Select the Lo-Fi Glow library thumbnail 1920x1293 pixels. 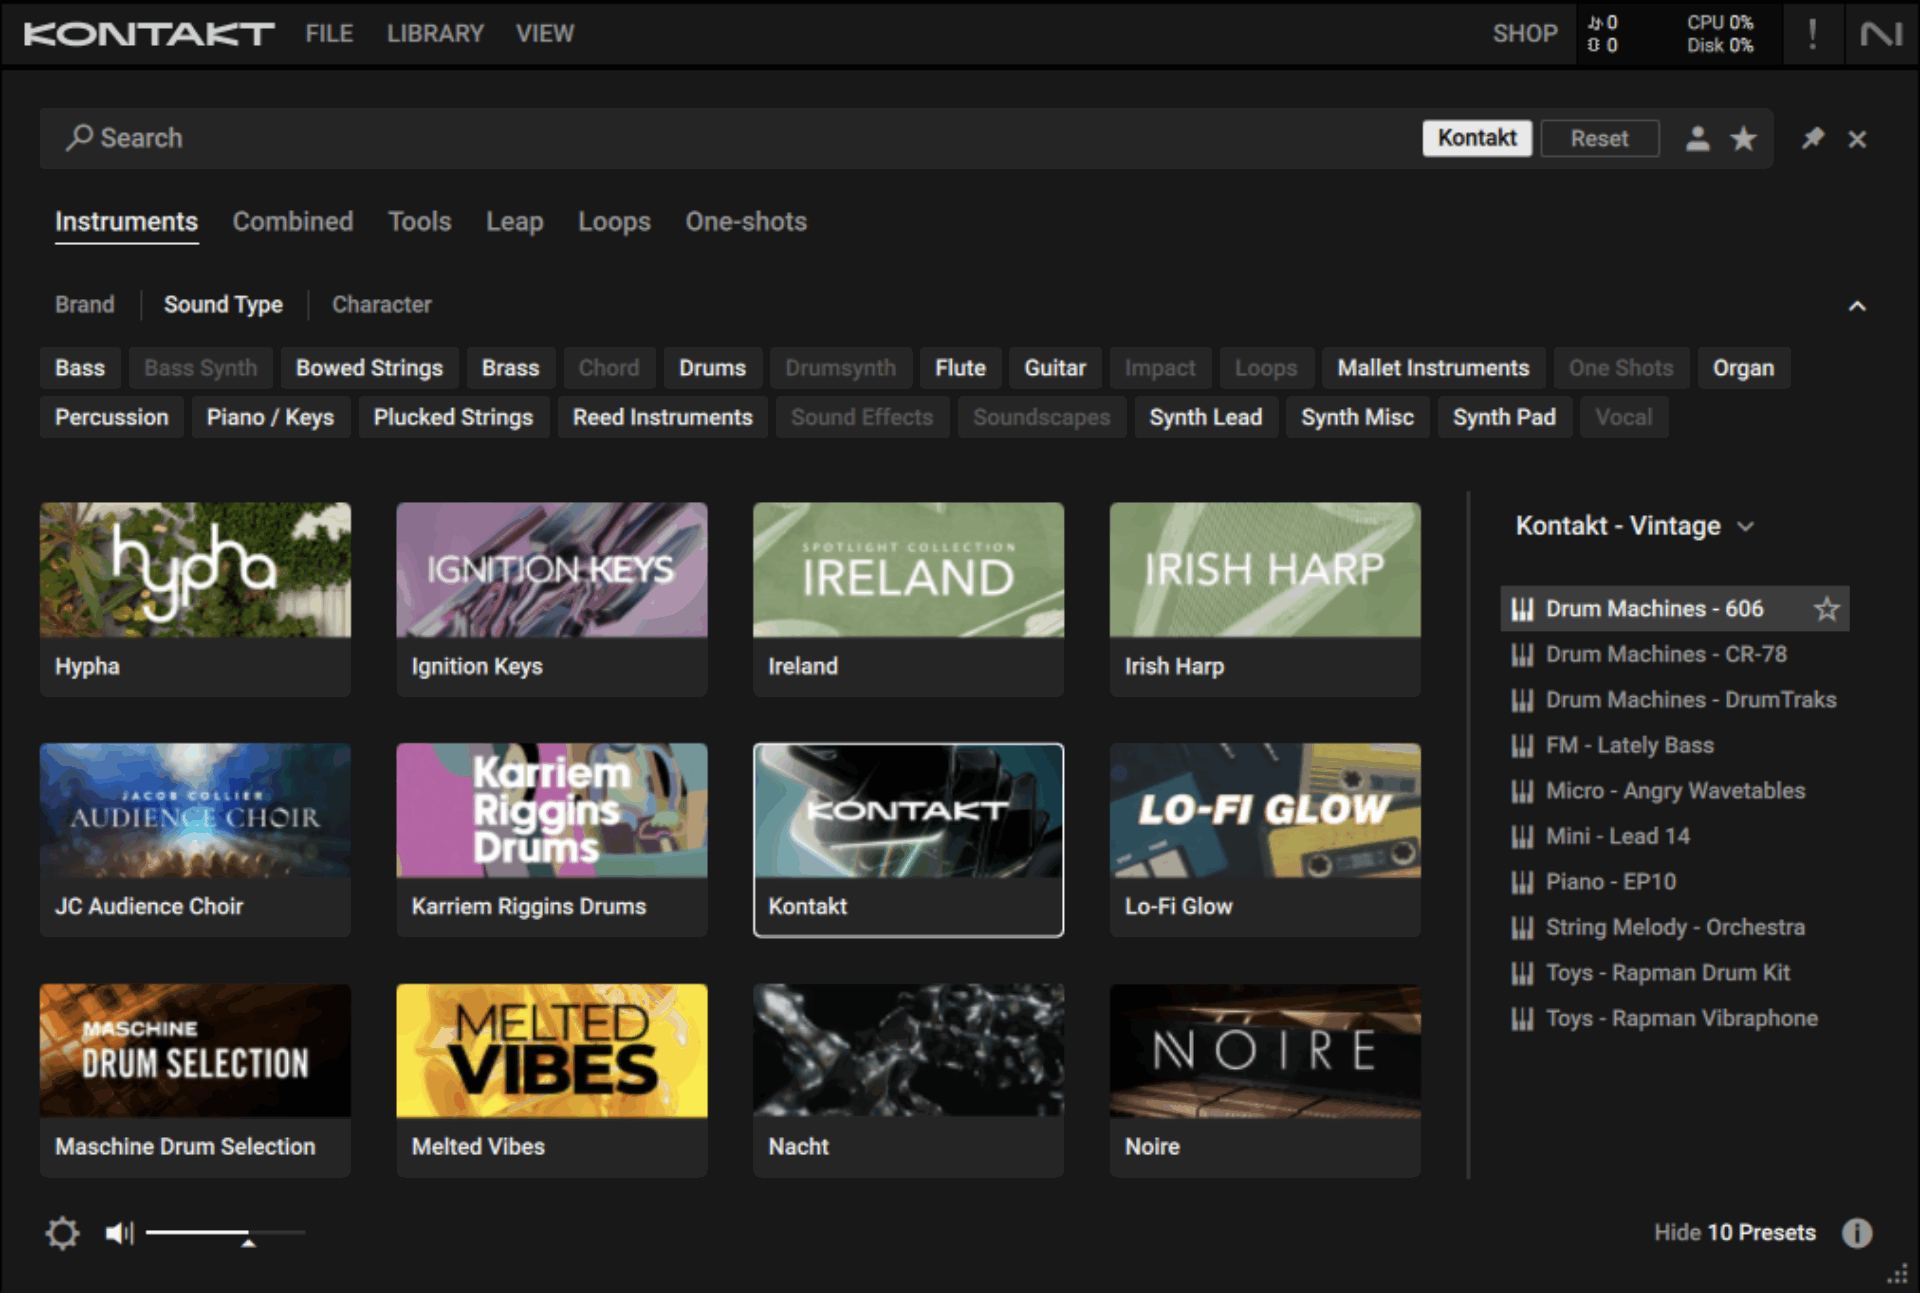pos(1264,810)
